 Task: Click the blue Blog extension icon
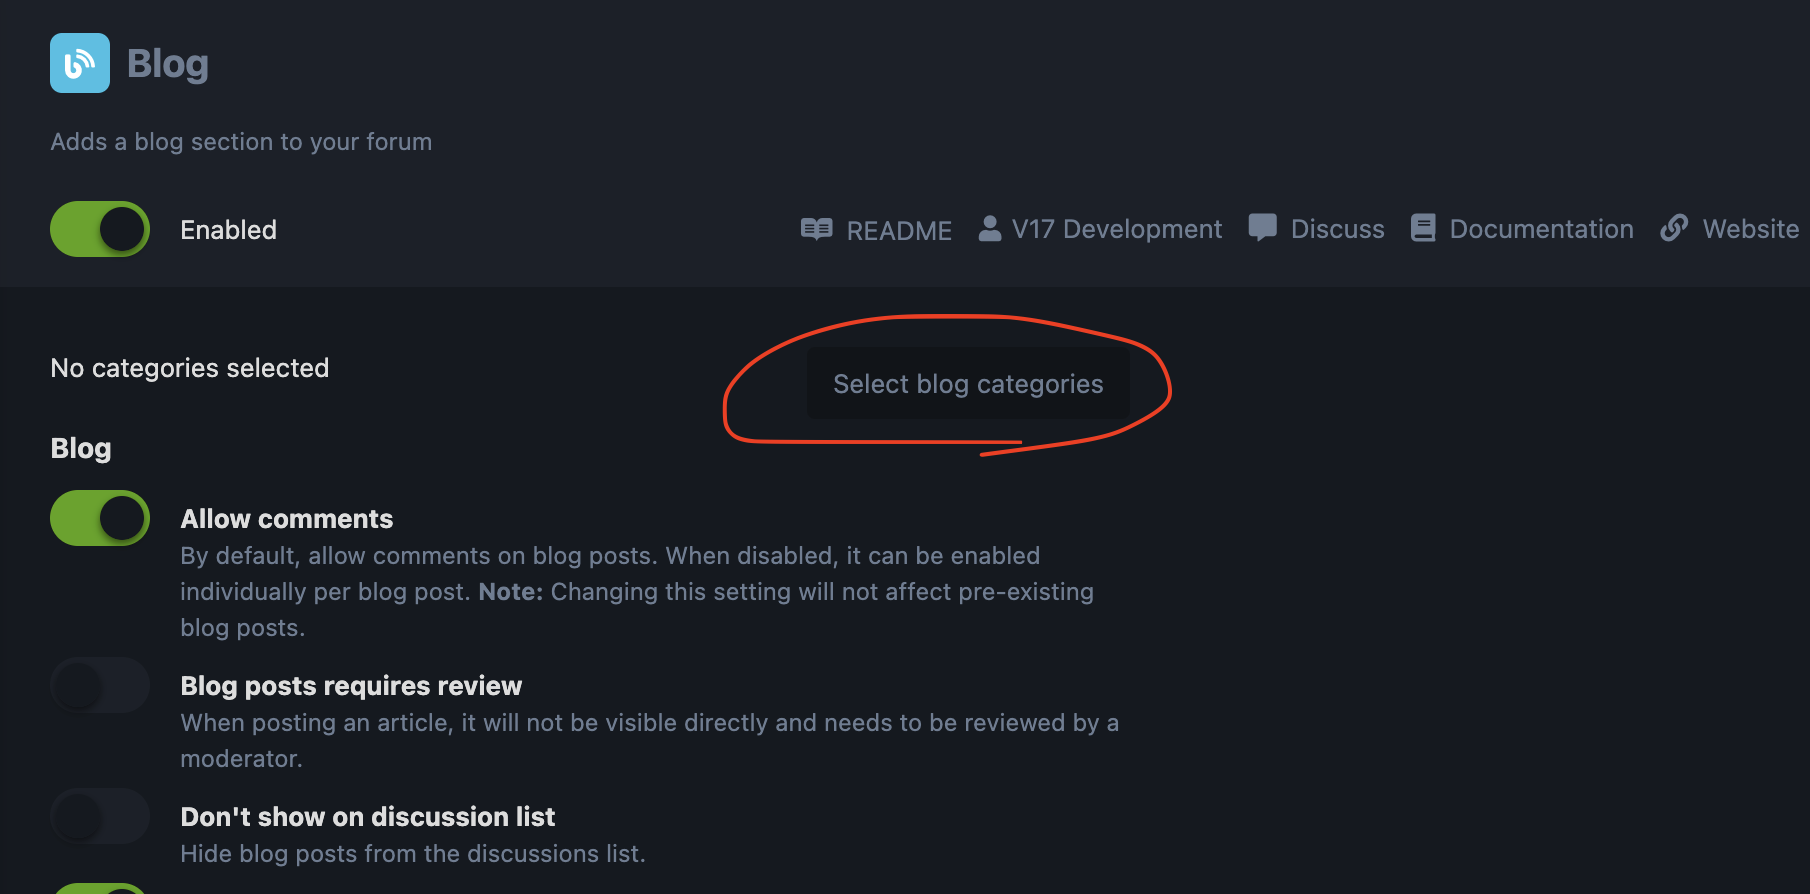(x=80, y=63)
